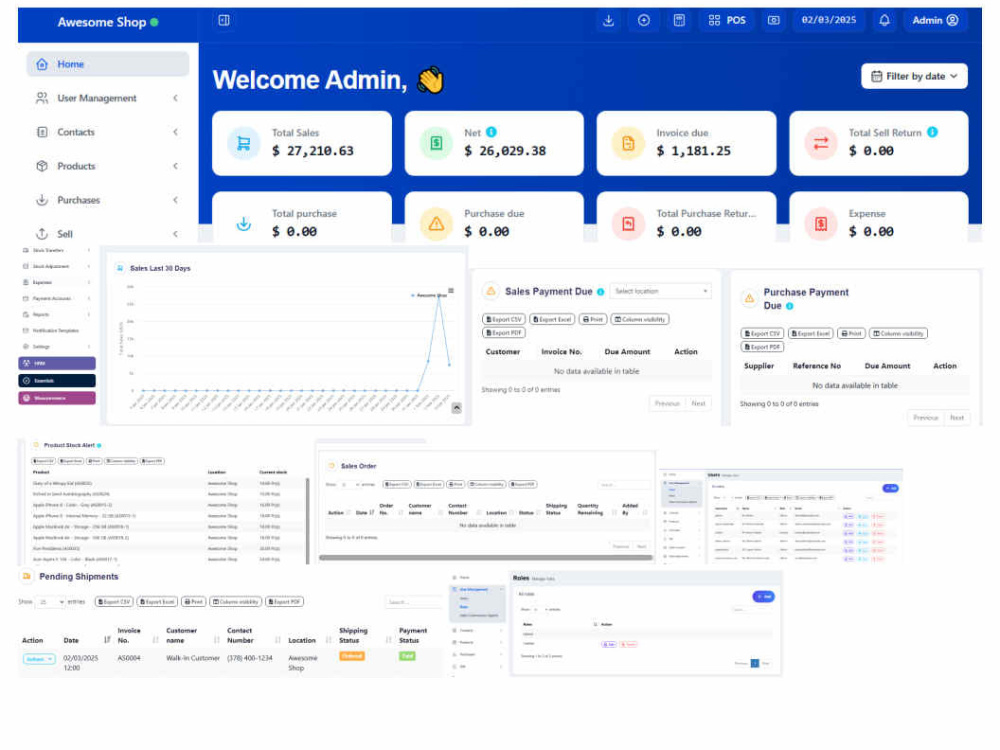Screen dimensions: 1000x750
Task: Click Next in Sales Payment Due pagination
Action: tap(698, 404)
